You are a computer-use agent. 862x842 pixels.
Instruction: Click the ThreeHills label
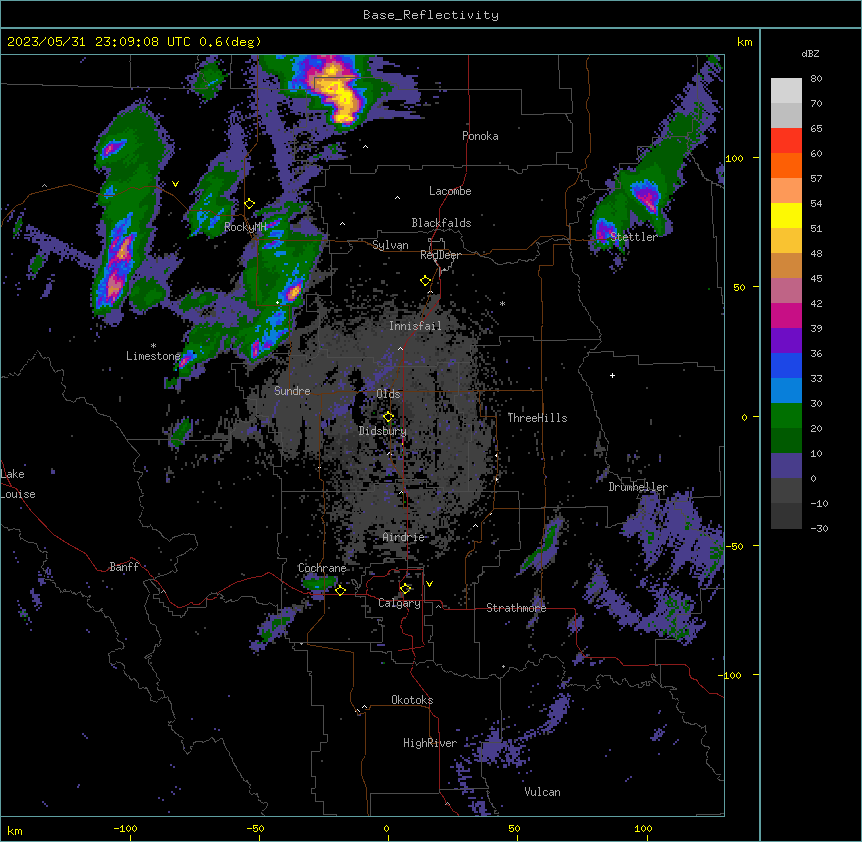pos(537,418)
